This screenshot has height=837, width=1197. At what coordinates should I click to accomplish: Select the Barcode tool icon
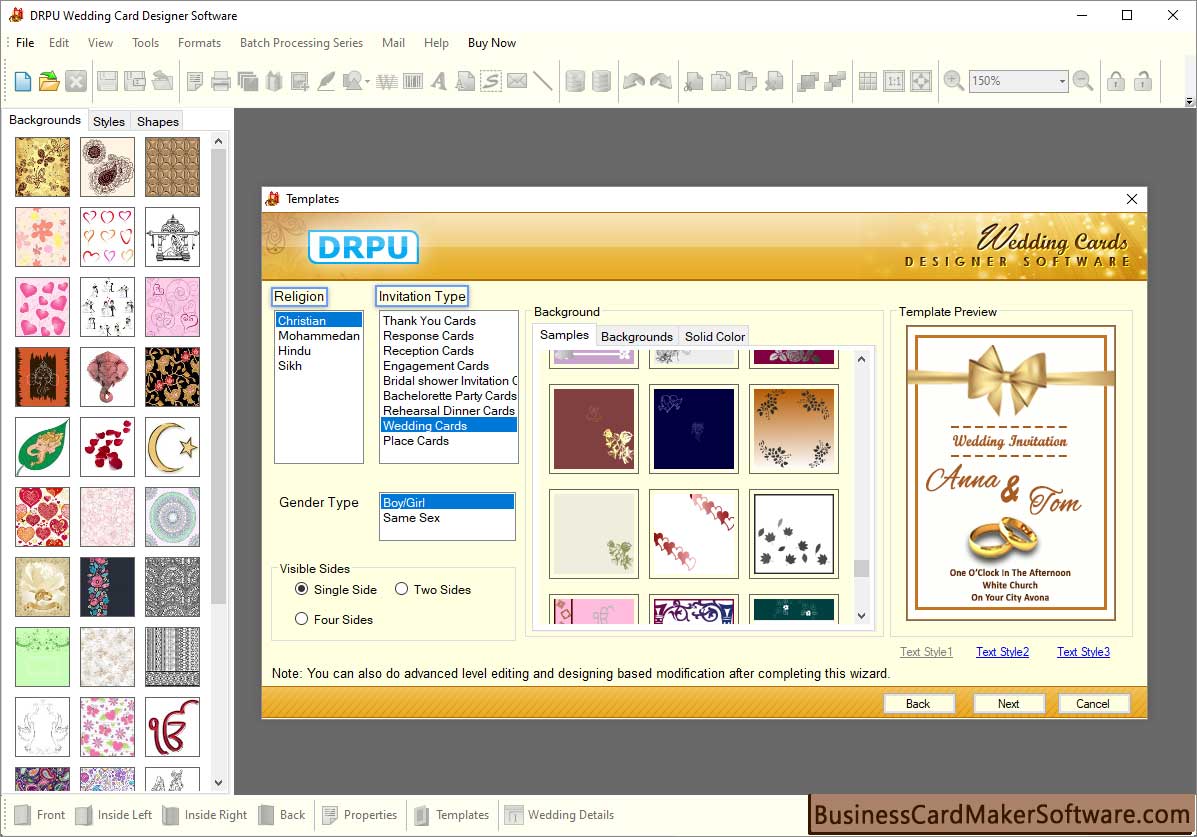pos(413,81)
